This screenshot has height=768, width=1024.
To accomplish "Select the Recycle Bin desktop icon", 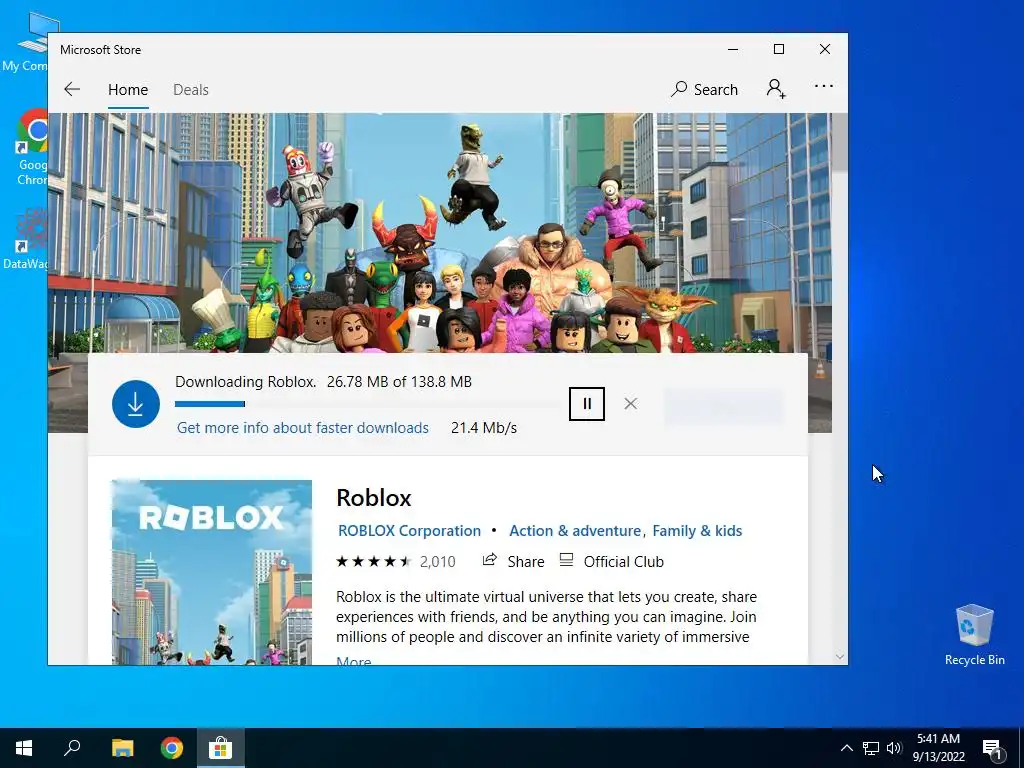I will (x=974, y=635).
